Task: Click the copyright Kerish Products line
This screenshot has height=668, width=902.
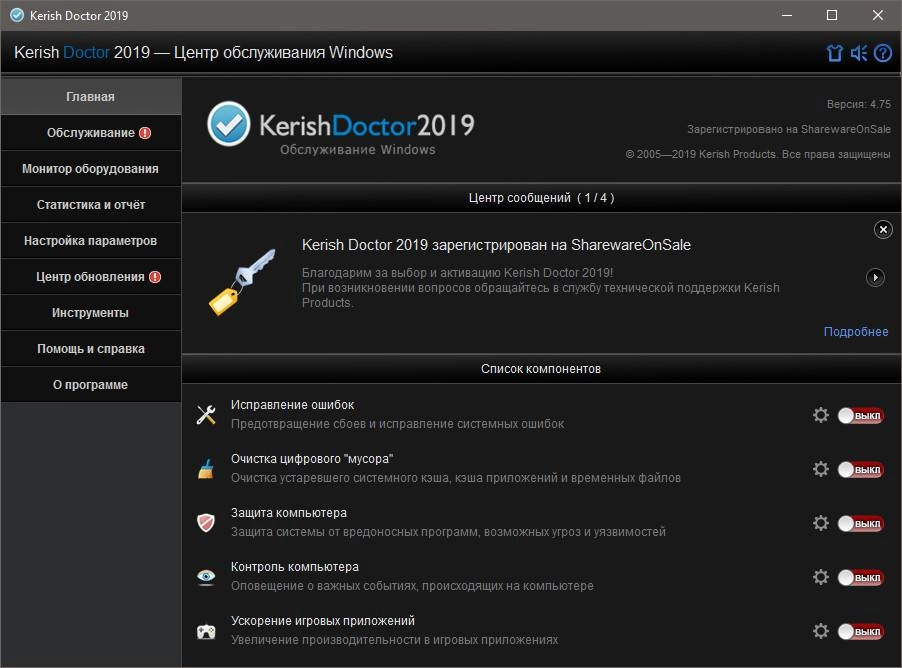Action: tap(758, 154)
